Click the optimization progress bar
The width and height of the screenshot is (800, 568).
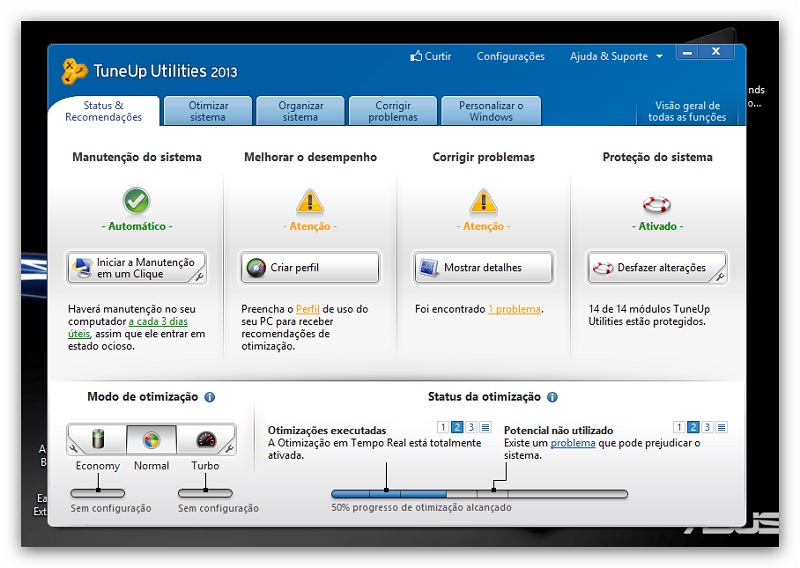click(x=479, y=494)
